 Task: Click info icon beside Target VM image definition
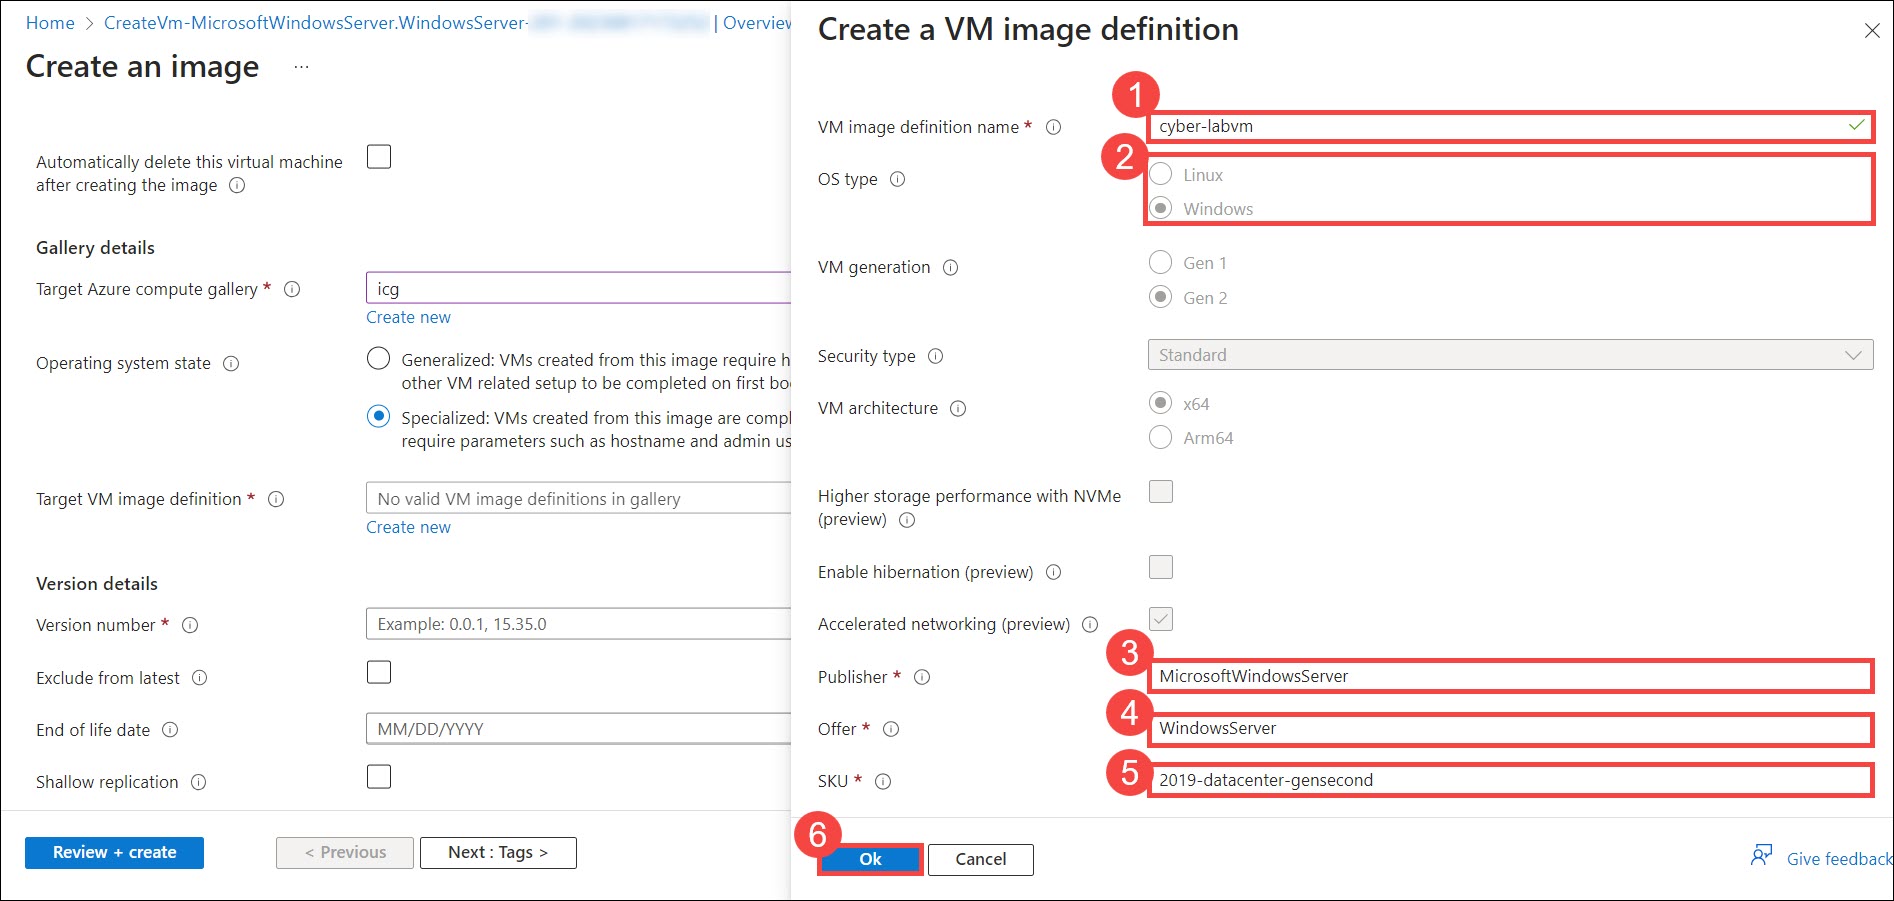click(276, 499)
